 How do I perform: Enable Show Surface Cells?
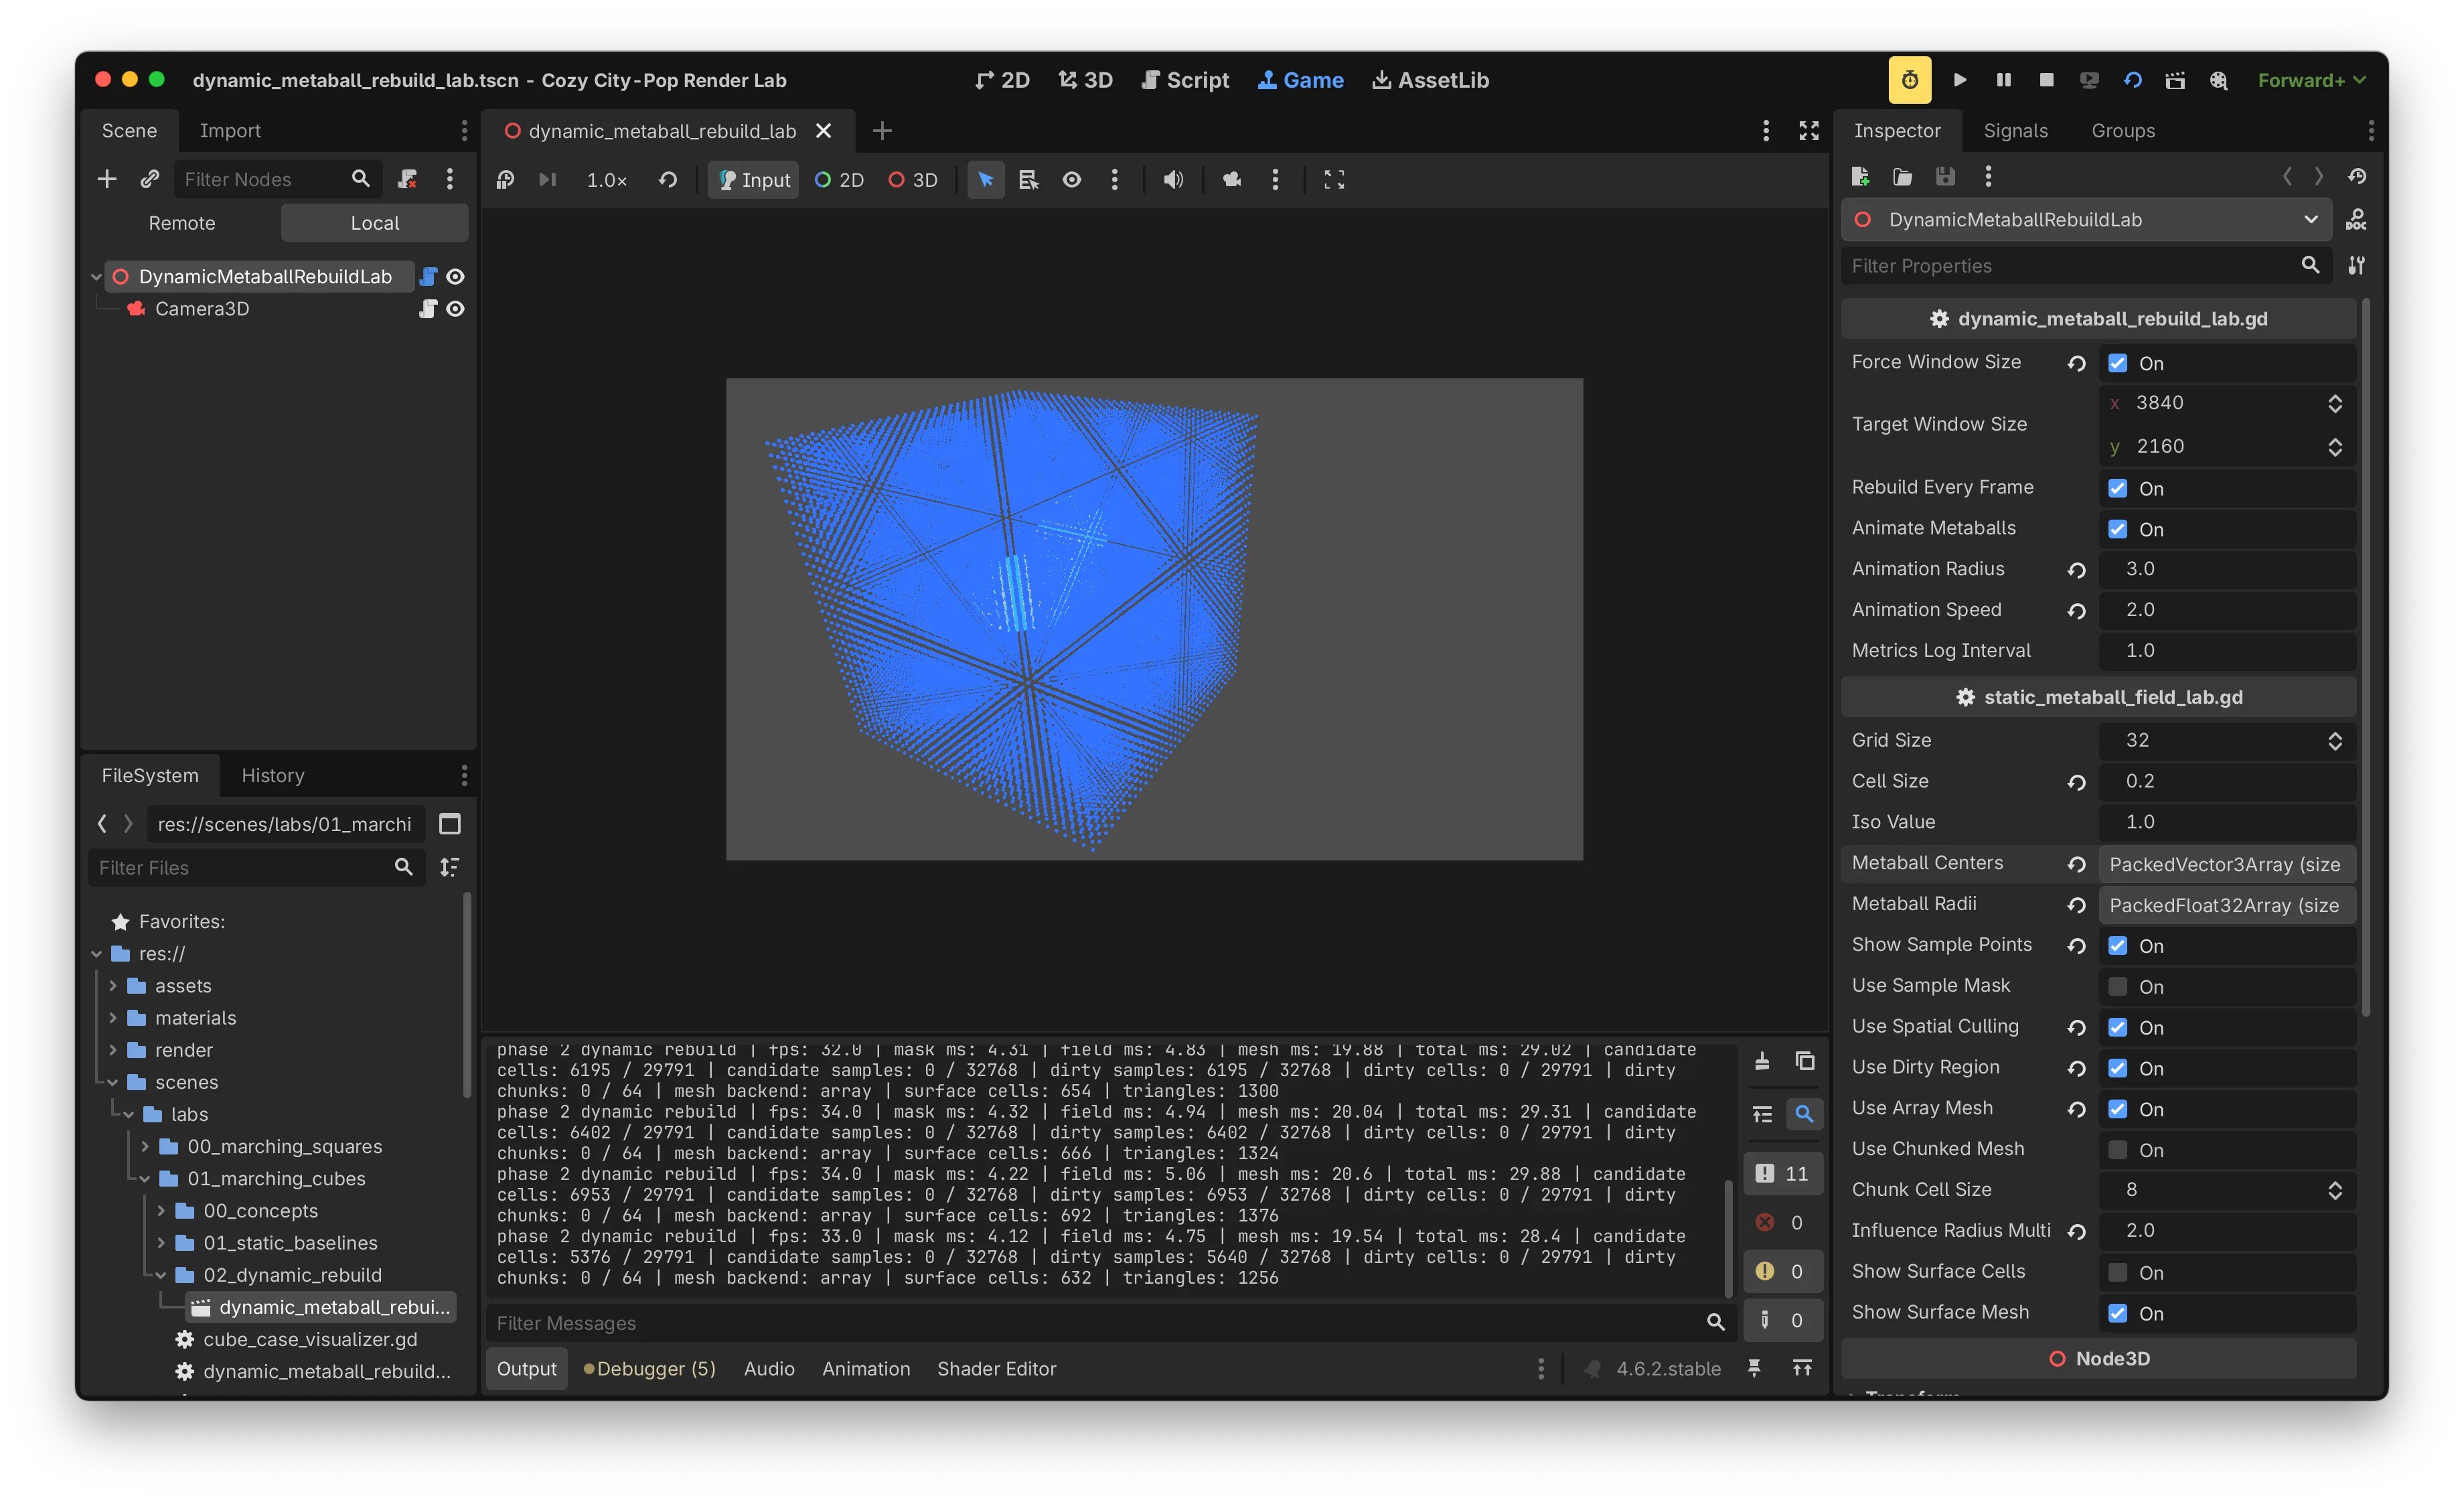point(2117,1272)
